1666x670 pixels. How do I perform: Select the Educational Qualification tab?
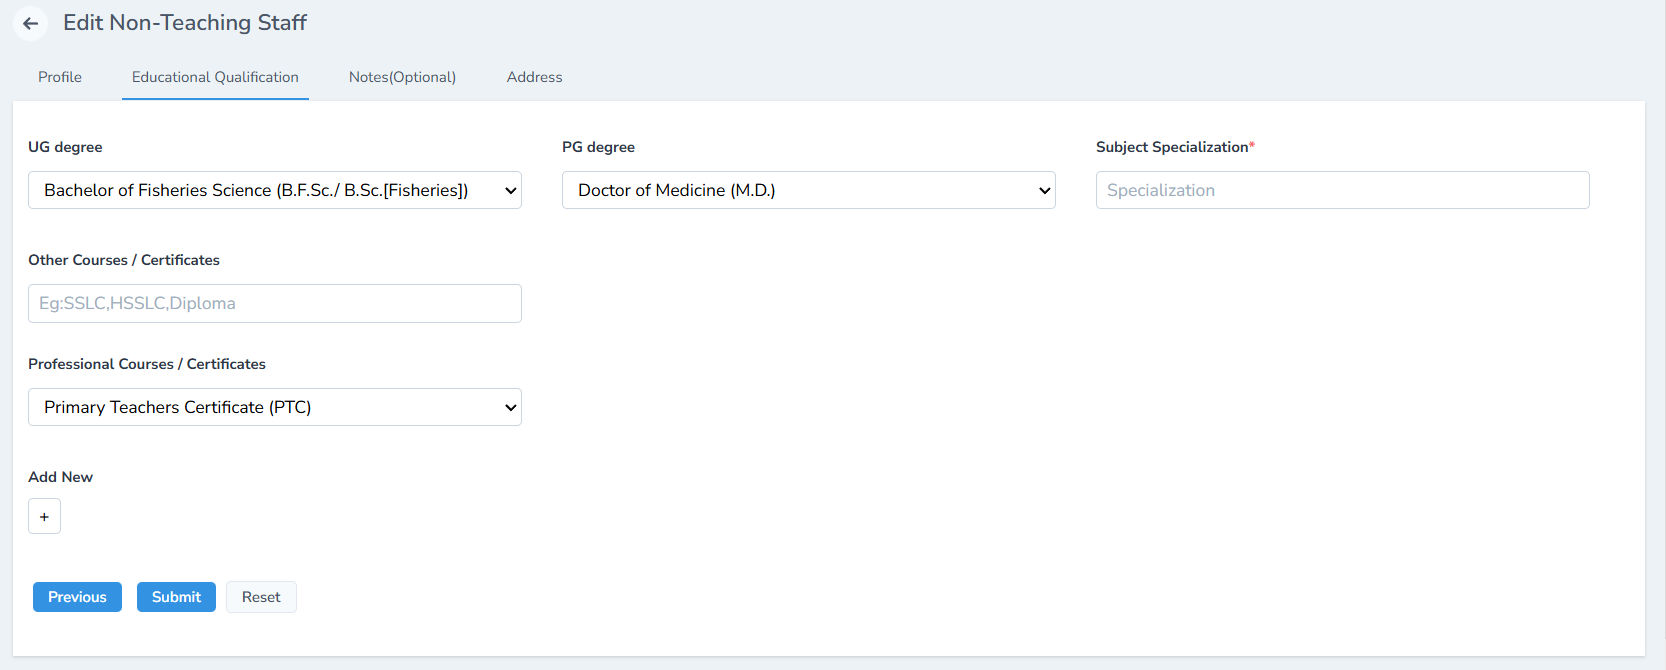click(x=215, y=77)
